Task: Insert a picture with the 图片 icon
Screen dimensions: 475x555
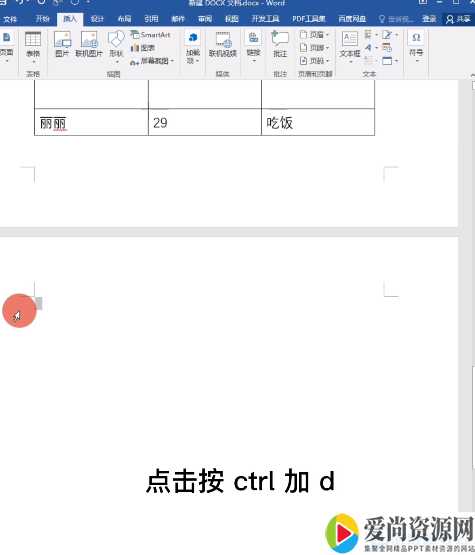Action: (62, 44)
